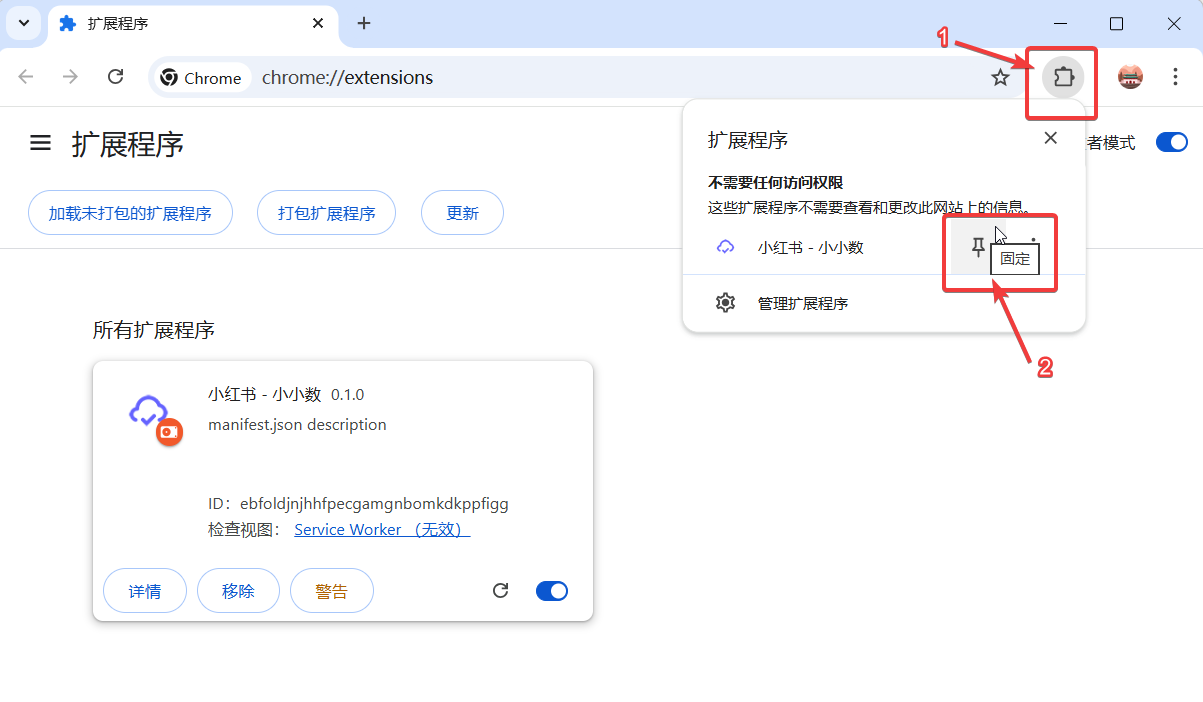Click the 警告 button on extension card

tap(331, 590)
